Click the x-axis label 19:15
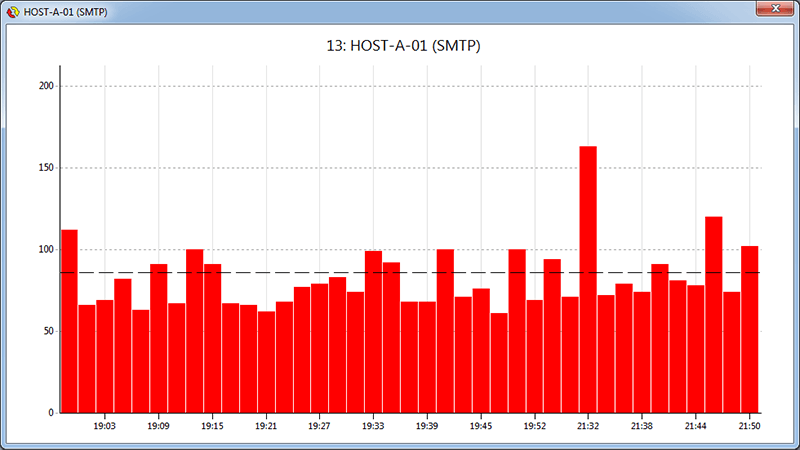 (212, 426)
